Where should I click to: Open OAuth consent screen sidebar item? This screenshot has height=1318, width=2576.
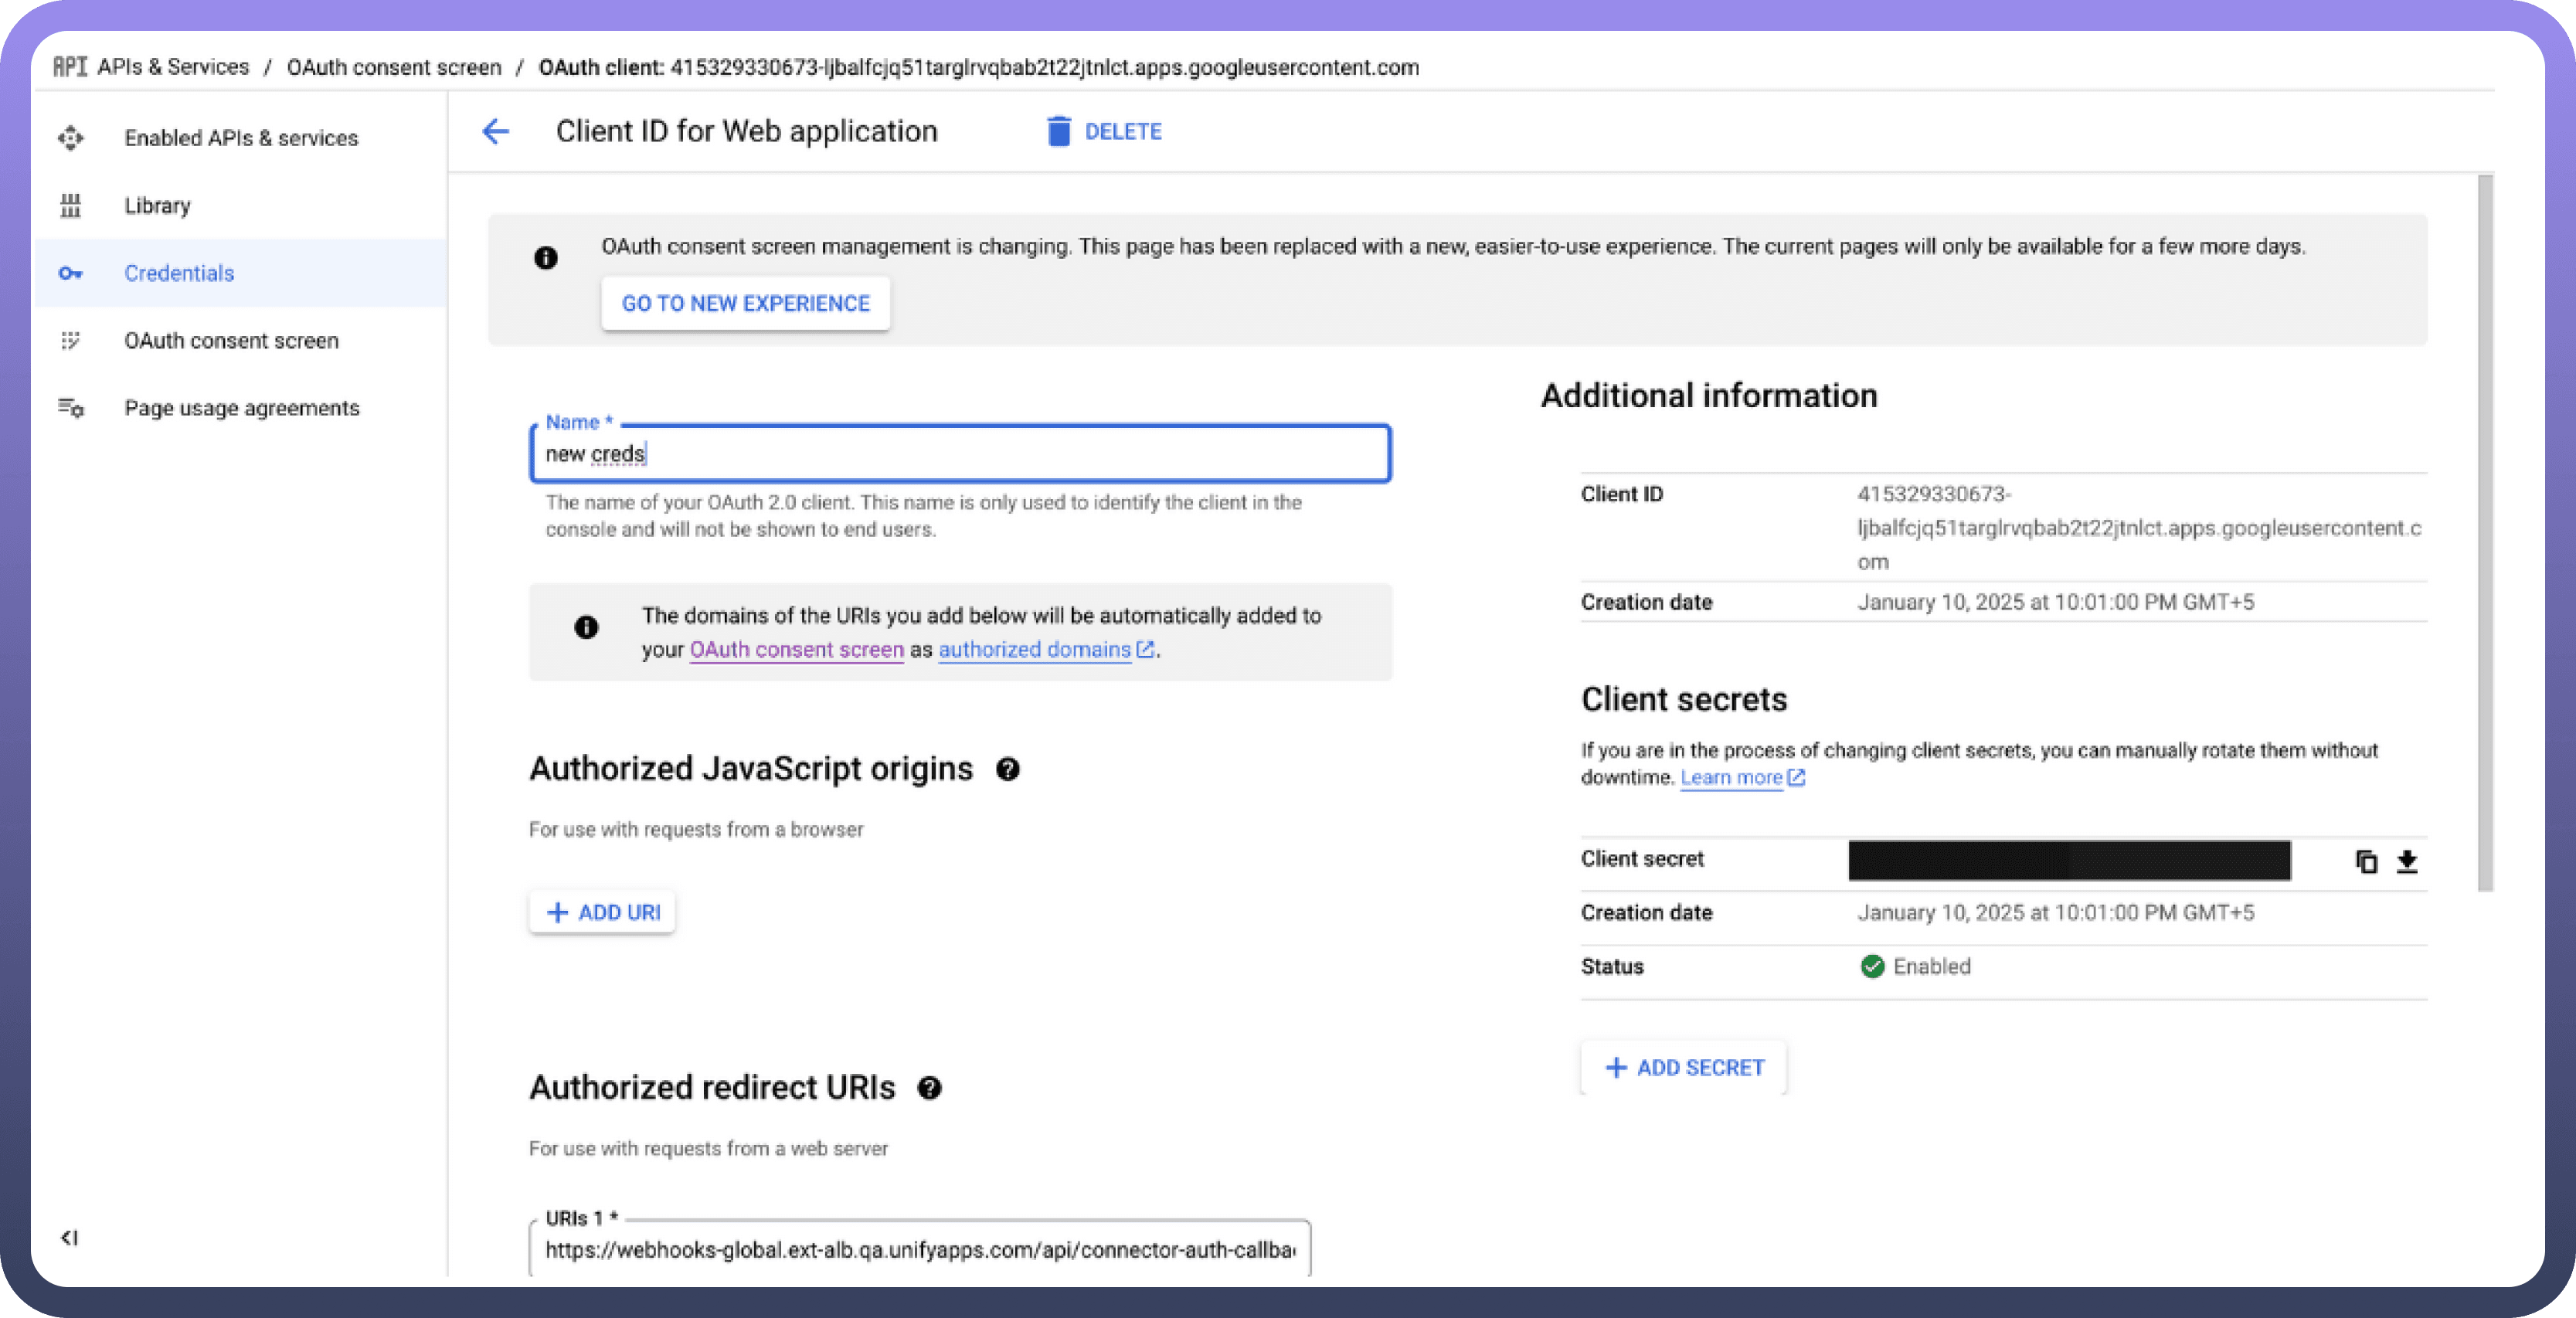click(x=231, y=341)
